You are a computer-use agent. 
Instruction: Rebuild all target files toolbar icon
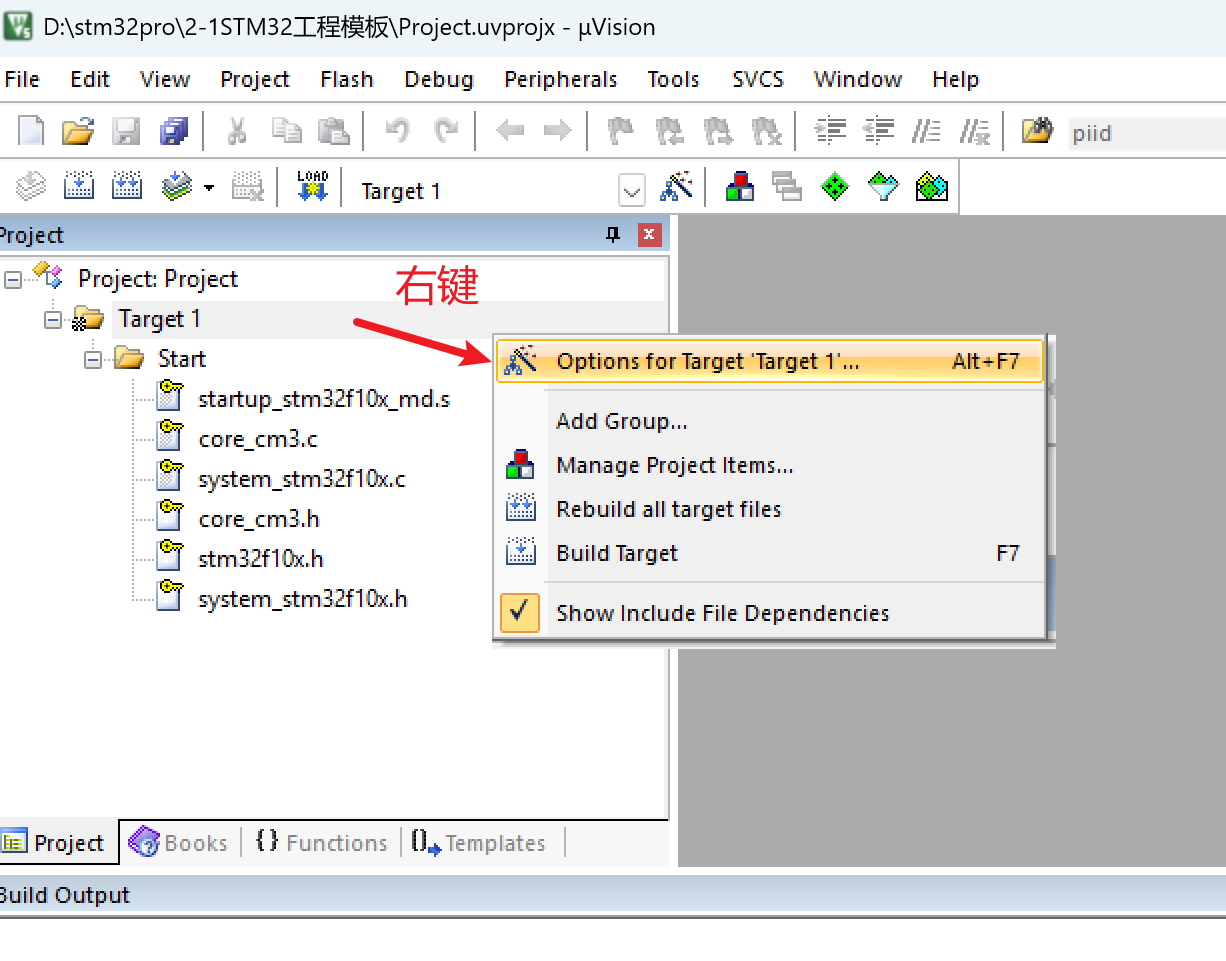[x=126, y=186]
